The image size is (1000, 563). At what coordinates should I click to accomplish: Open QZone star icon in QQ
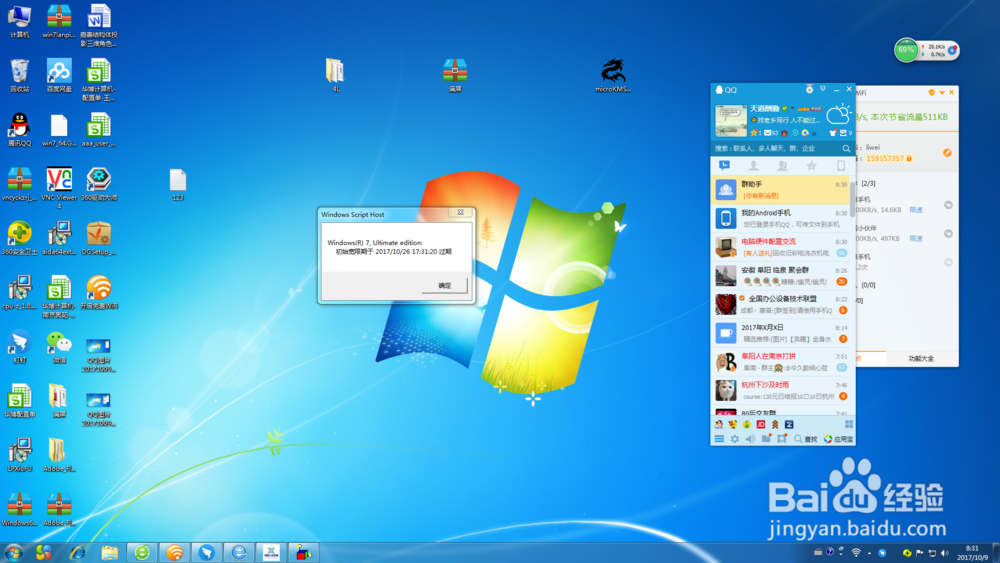pos(754,133)
